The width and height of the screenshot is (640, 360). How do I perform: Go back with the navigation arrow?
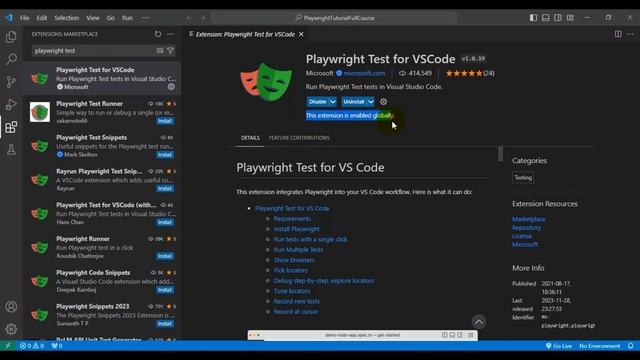pyautogui.click(x=189, y=18)
